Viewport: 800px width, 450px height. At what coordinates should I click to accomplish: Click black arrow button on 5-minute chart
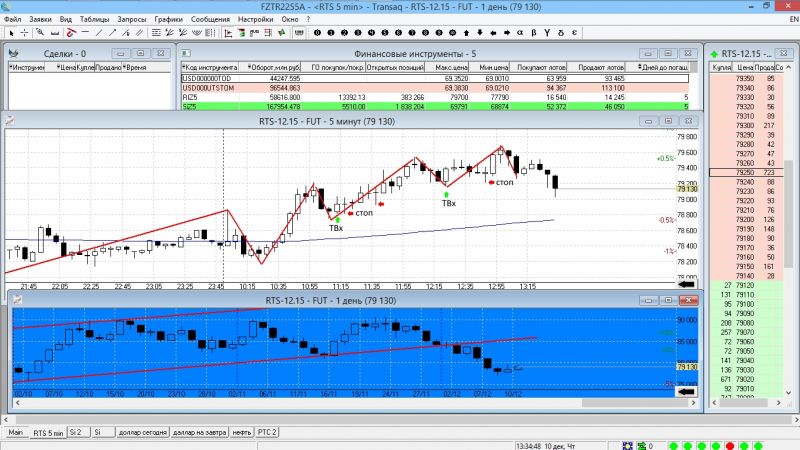pyautogui.click(x=686, y=284)
